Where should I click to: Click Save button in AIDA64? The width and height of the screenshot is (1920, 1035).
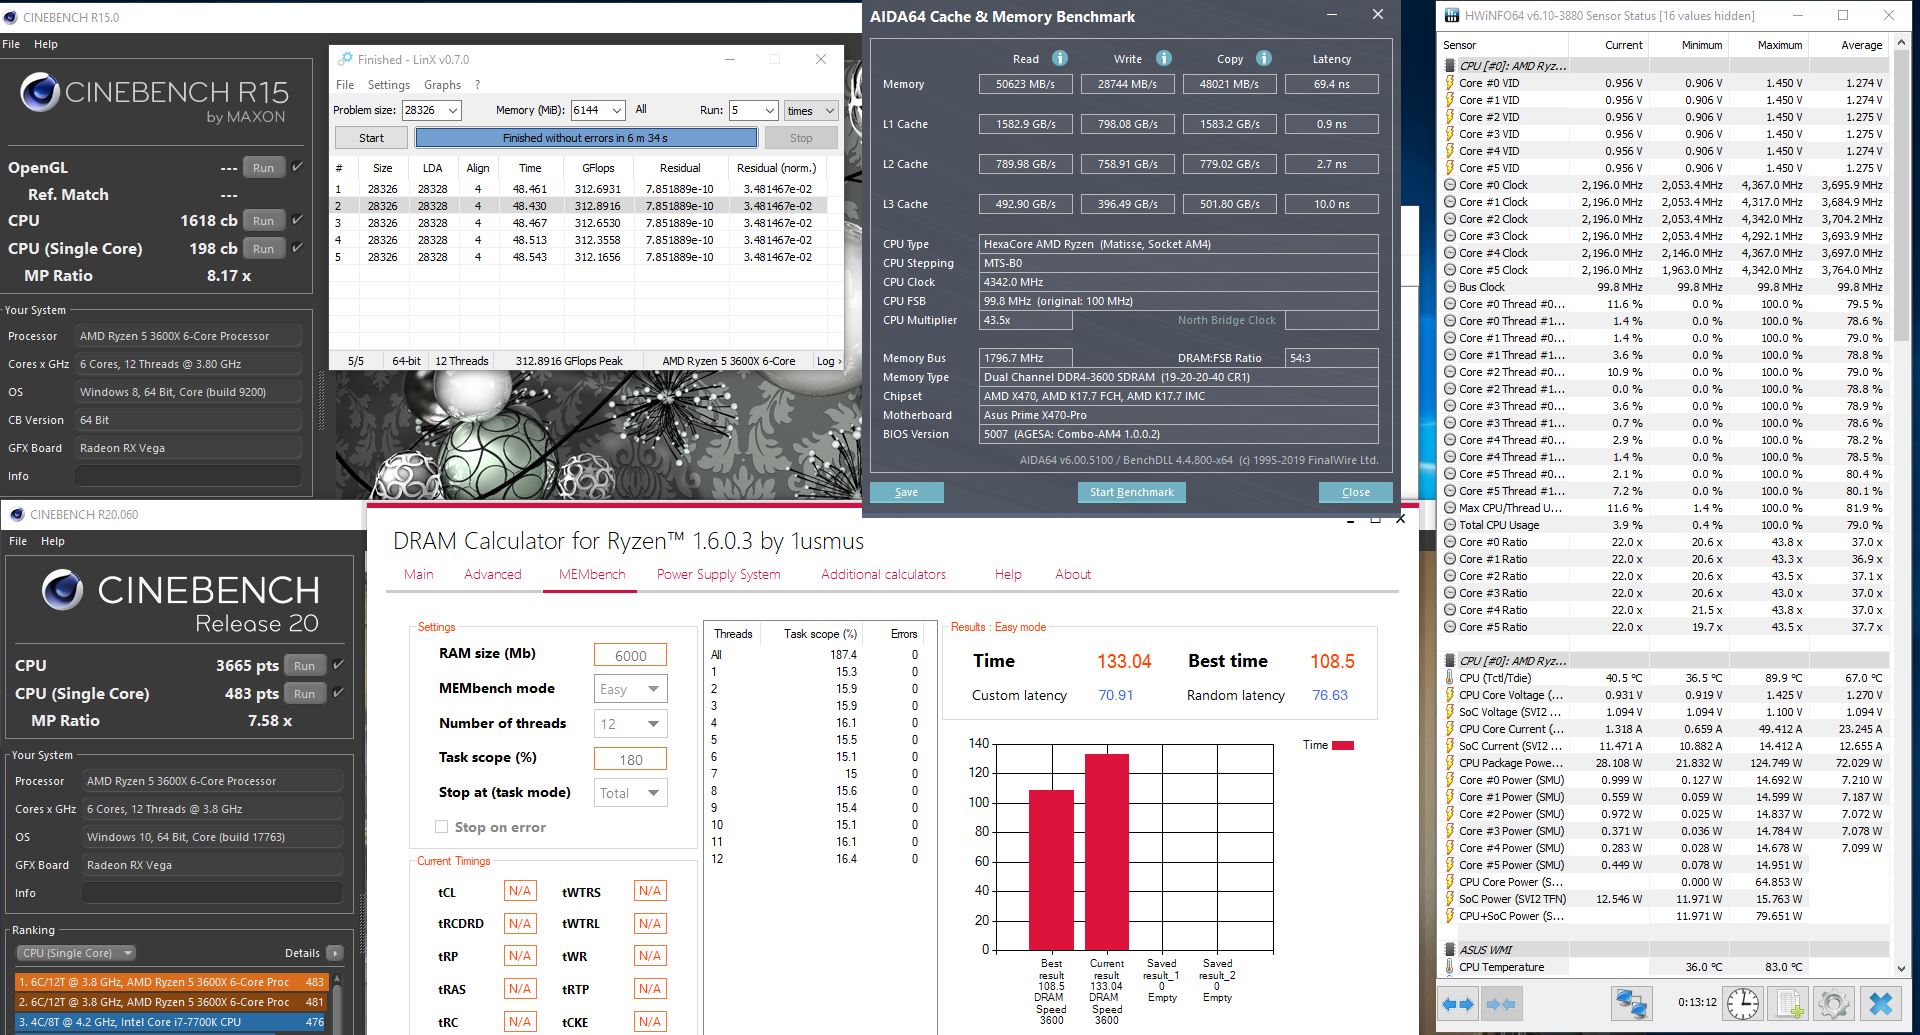click(x=906, y=492)
